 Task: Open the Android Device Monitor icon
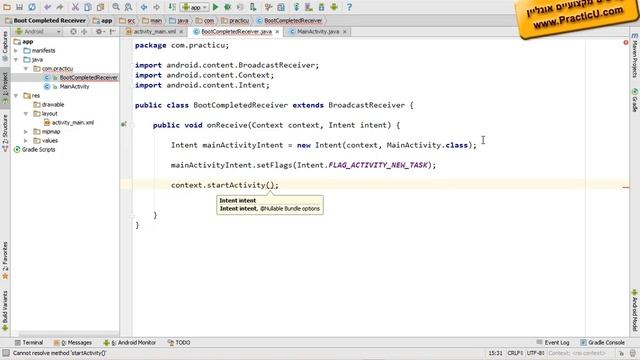coord(334,7)
